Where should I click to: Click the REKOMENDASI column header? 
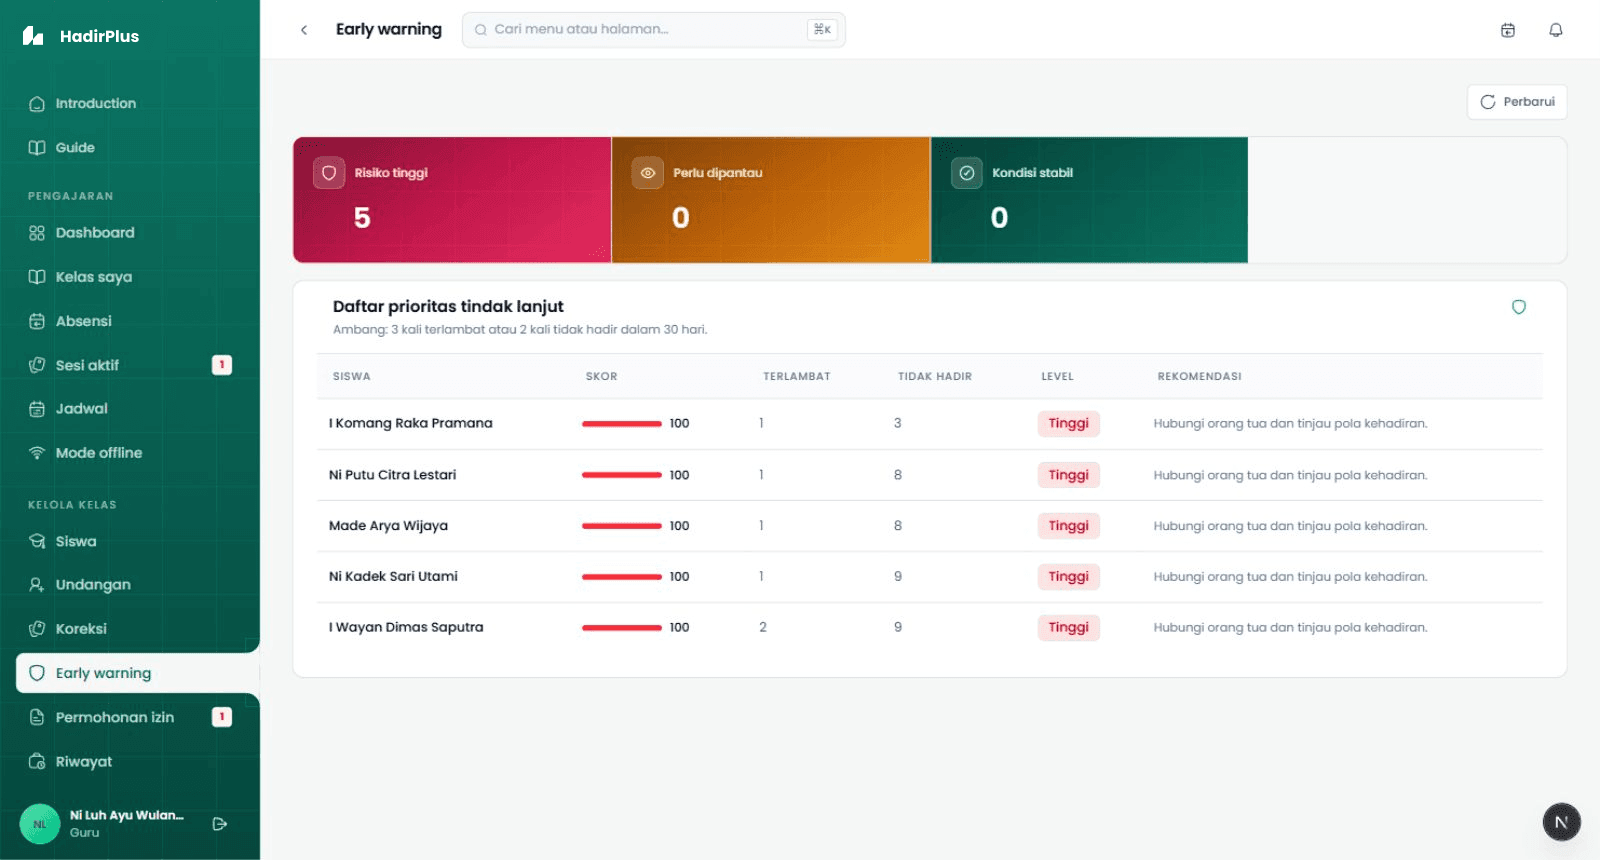click(1200, 377)
